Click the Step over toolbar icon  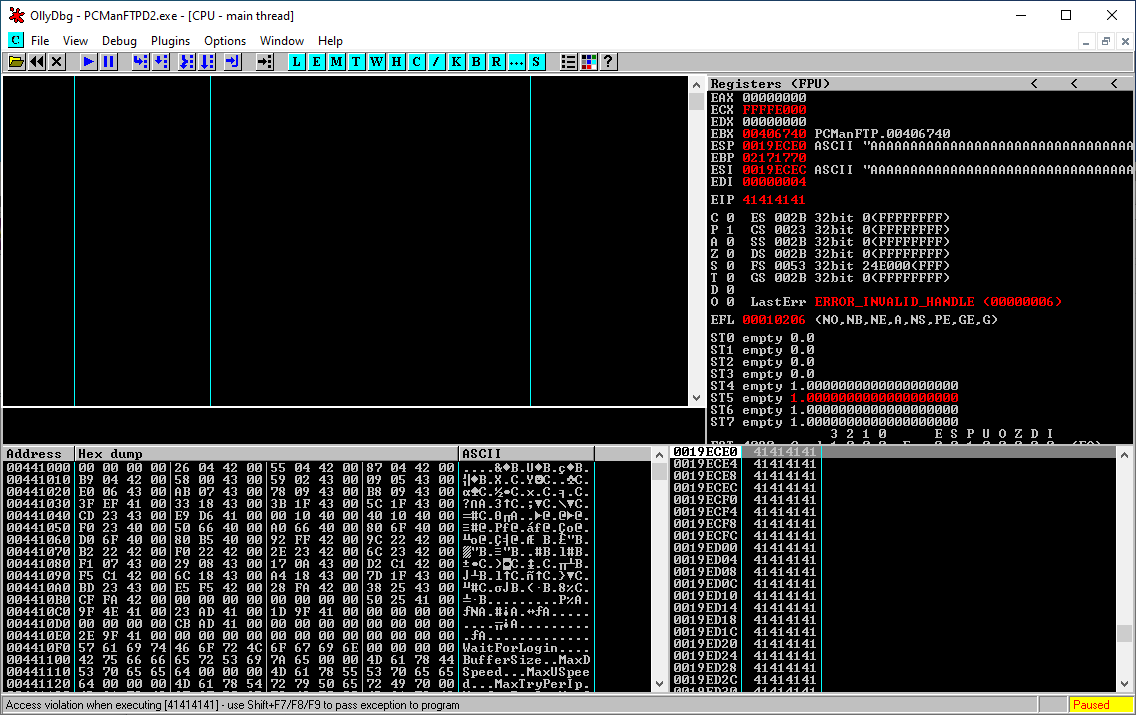[x=160, y=62]
